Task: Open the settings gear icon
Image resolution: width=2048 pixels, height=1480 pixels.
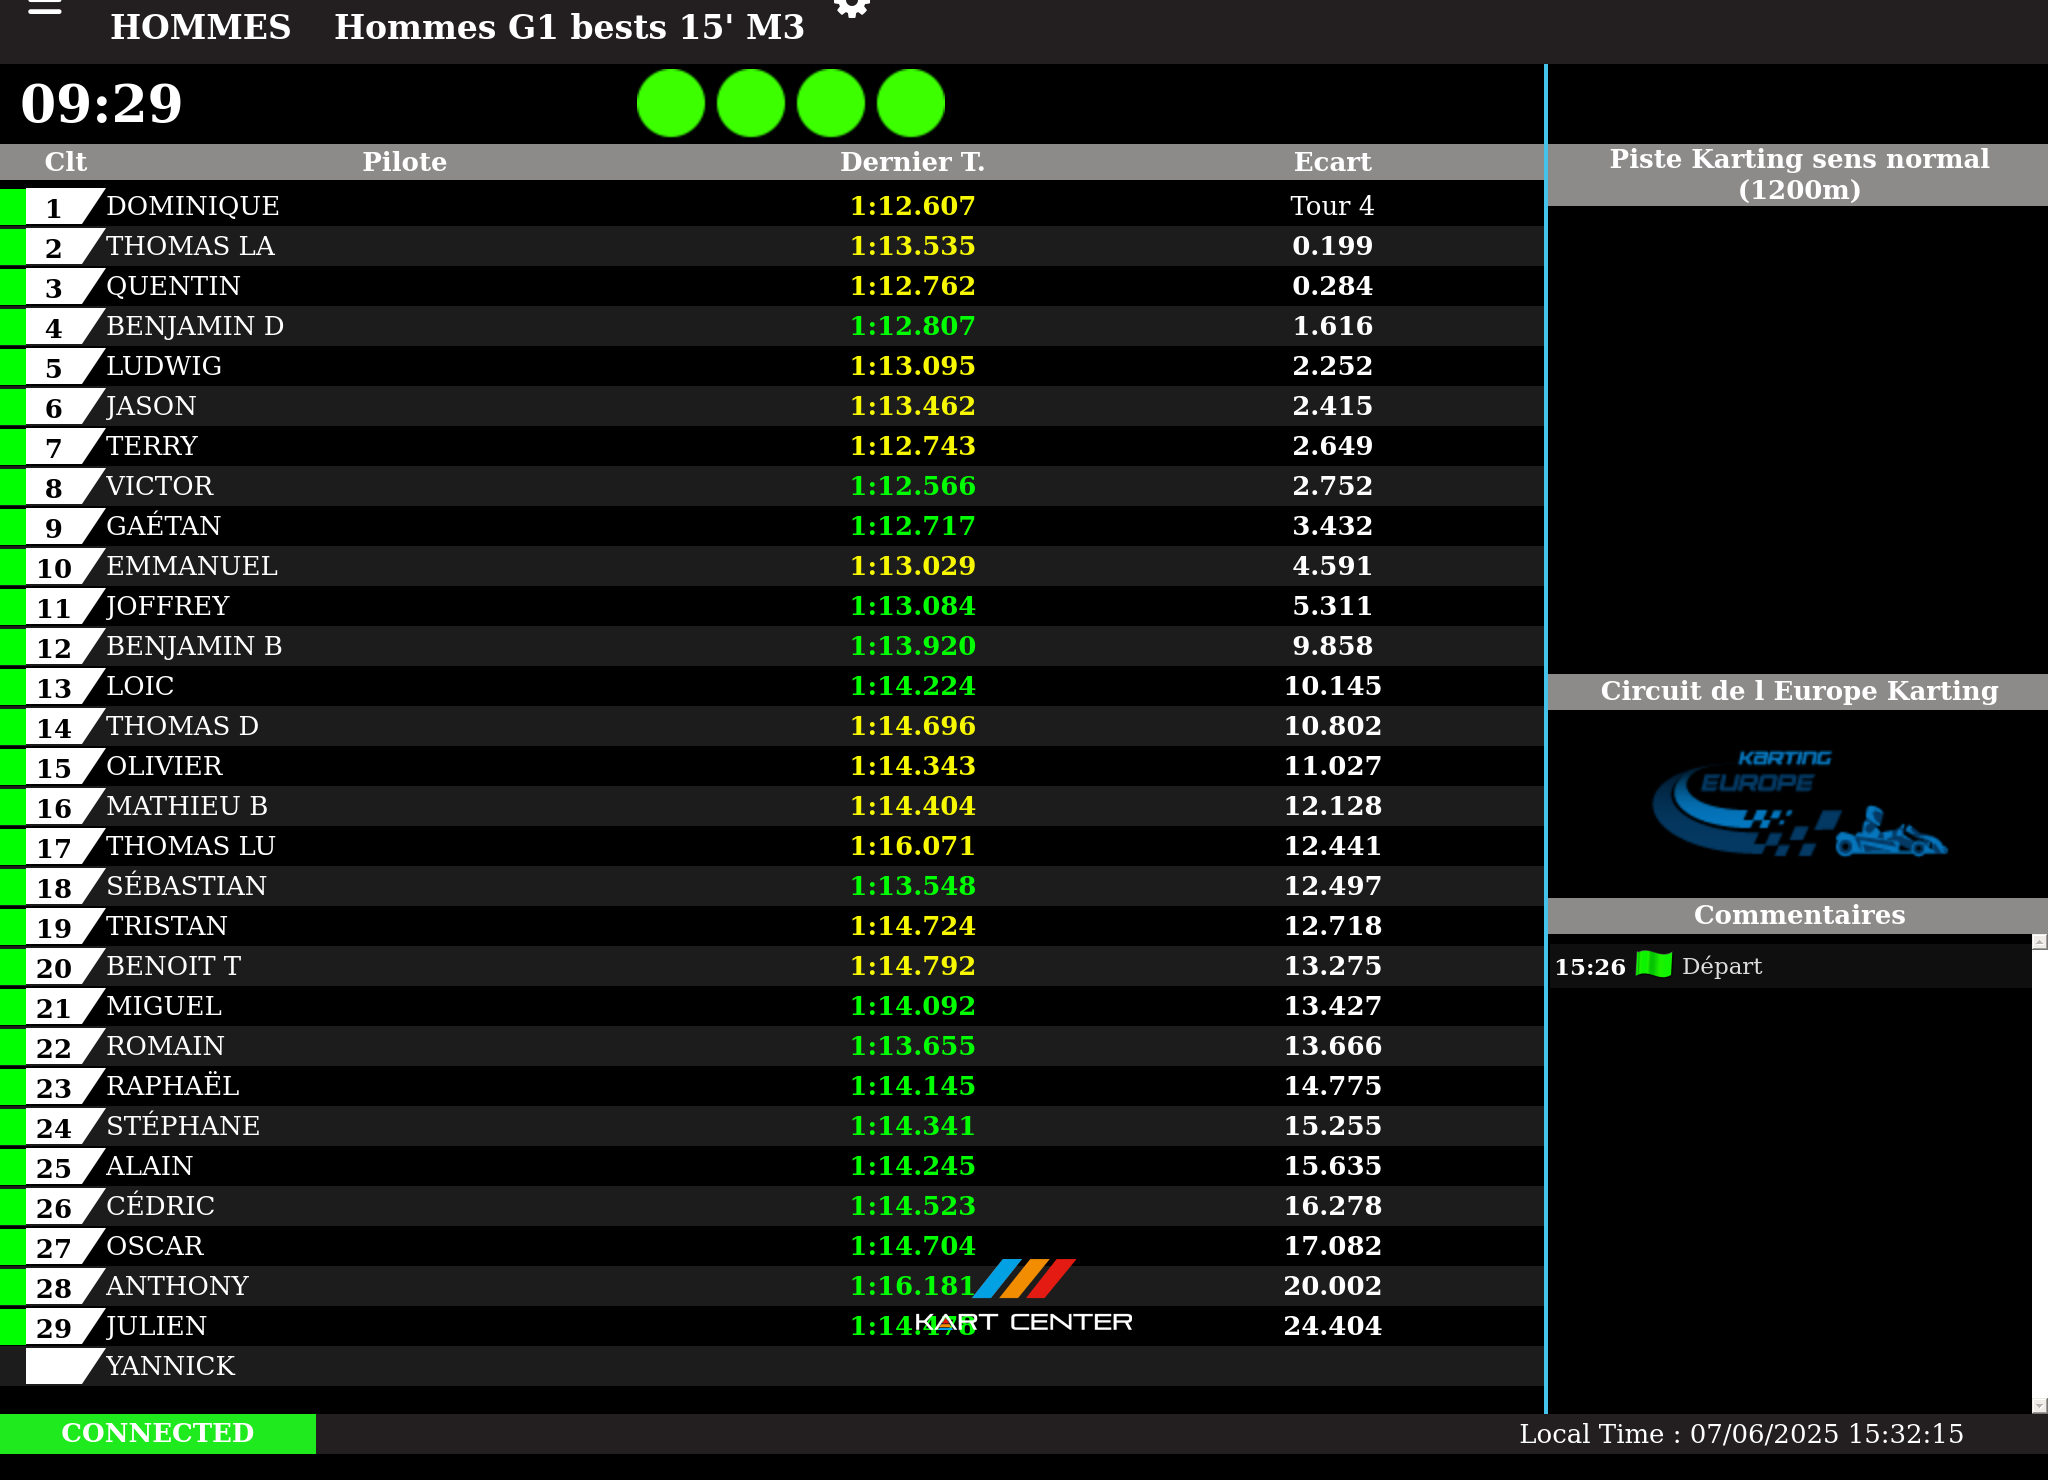Action: [851, 8]
